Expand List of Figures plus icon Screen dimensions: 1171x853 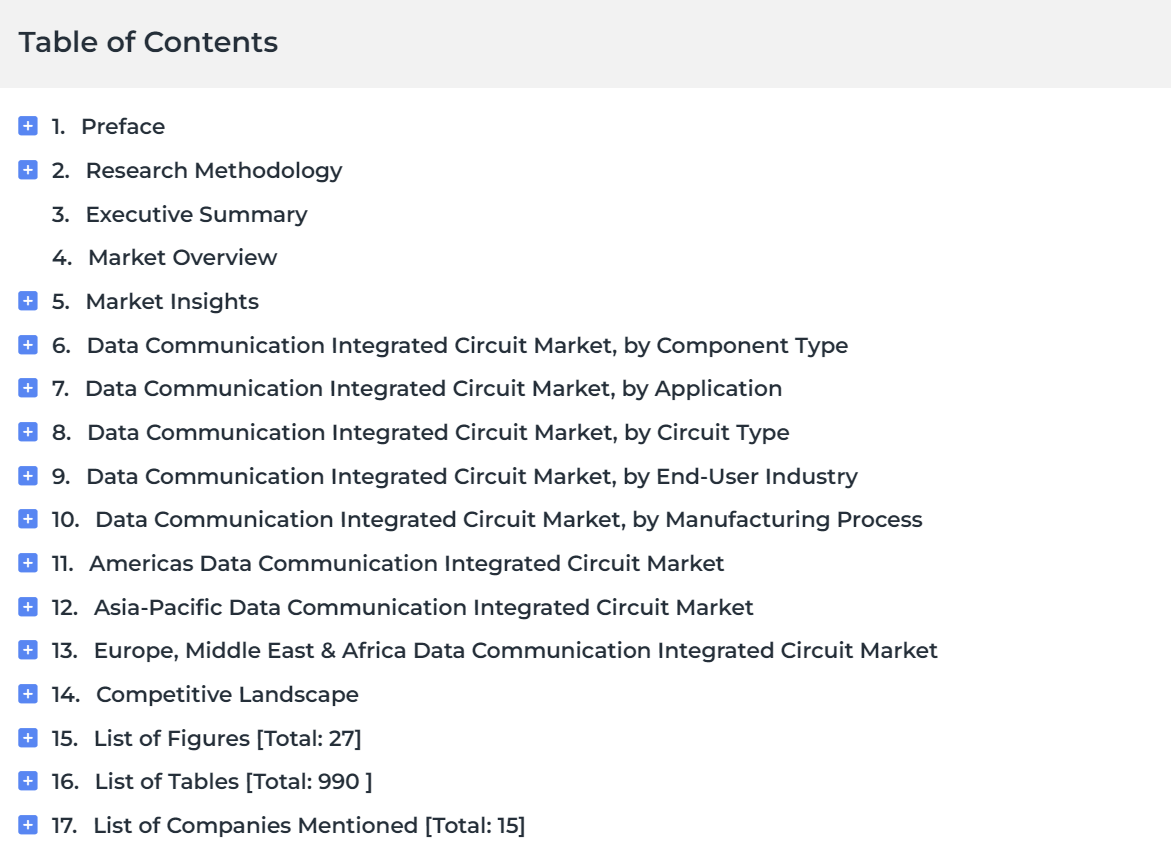point(28,739)
